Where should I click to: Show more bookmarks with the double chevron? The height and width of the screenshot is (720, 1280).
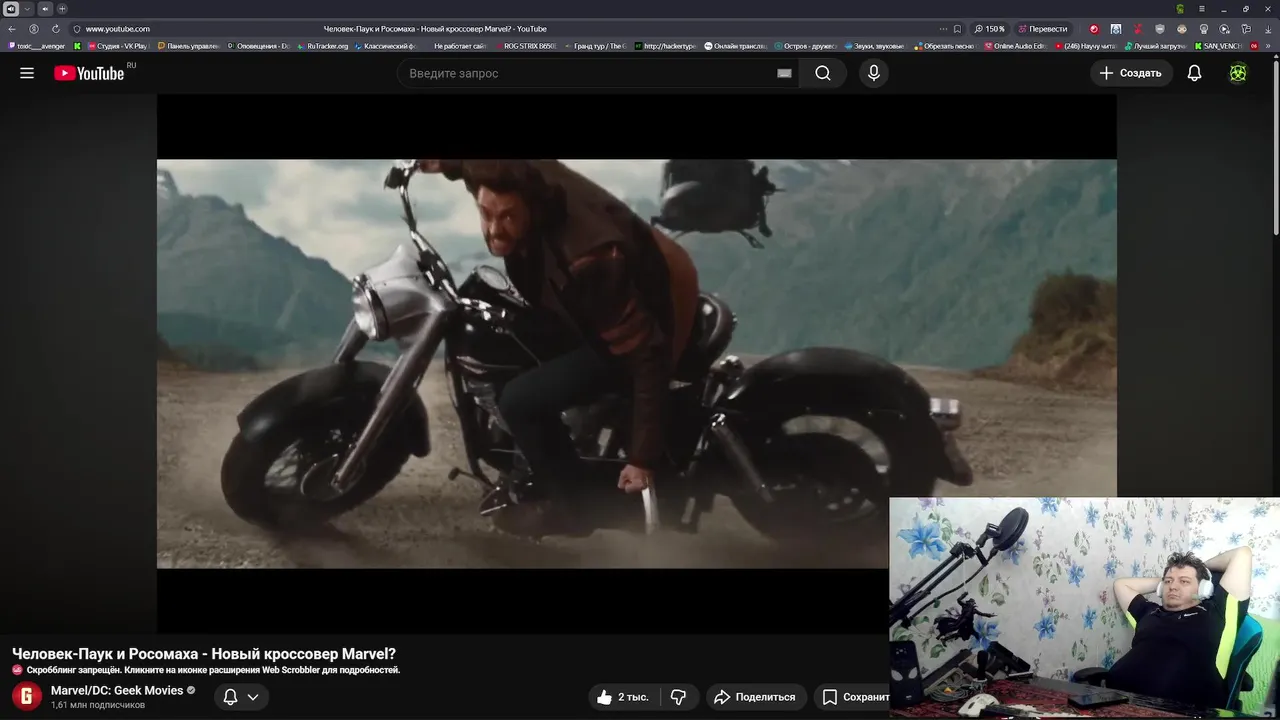(1270, 46)
